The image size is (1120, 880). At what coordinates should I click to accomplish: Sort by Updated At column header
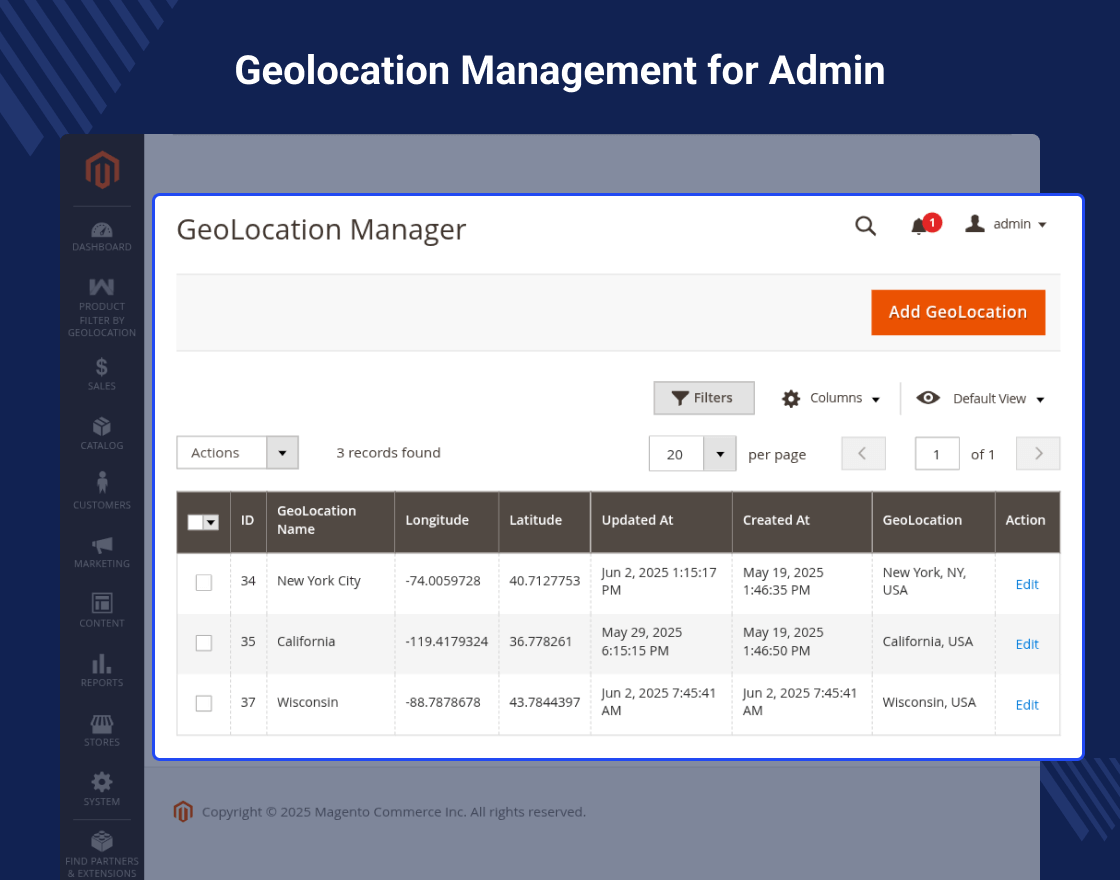pos(661,521)
